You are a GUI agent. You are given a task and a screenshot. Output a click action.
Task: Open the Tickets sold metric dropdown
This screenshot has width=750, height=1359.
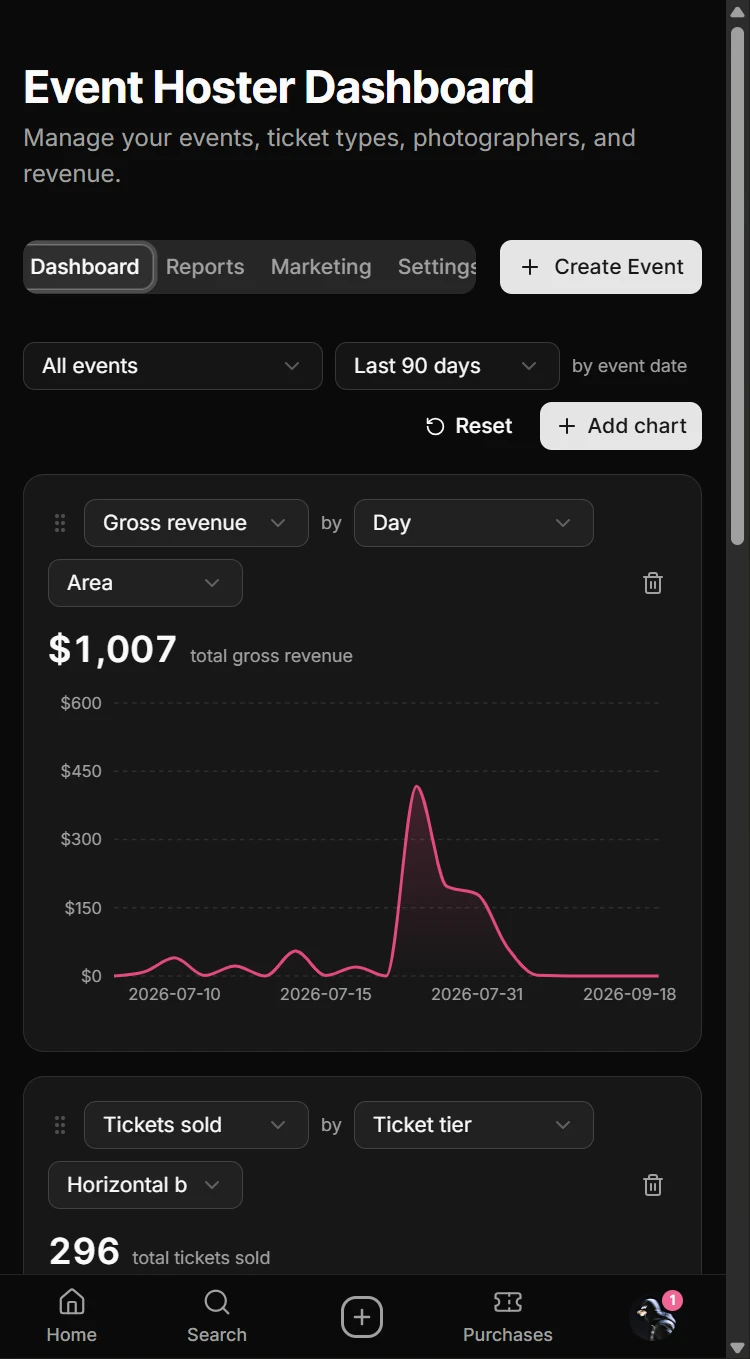tap(196, 1125)
